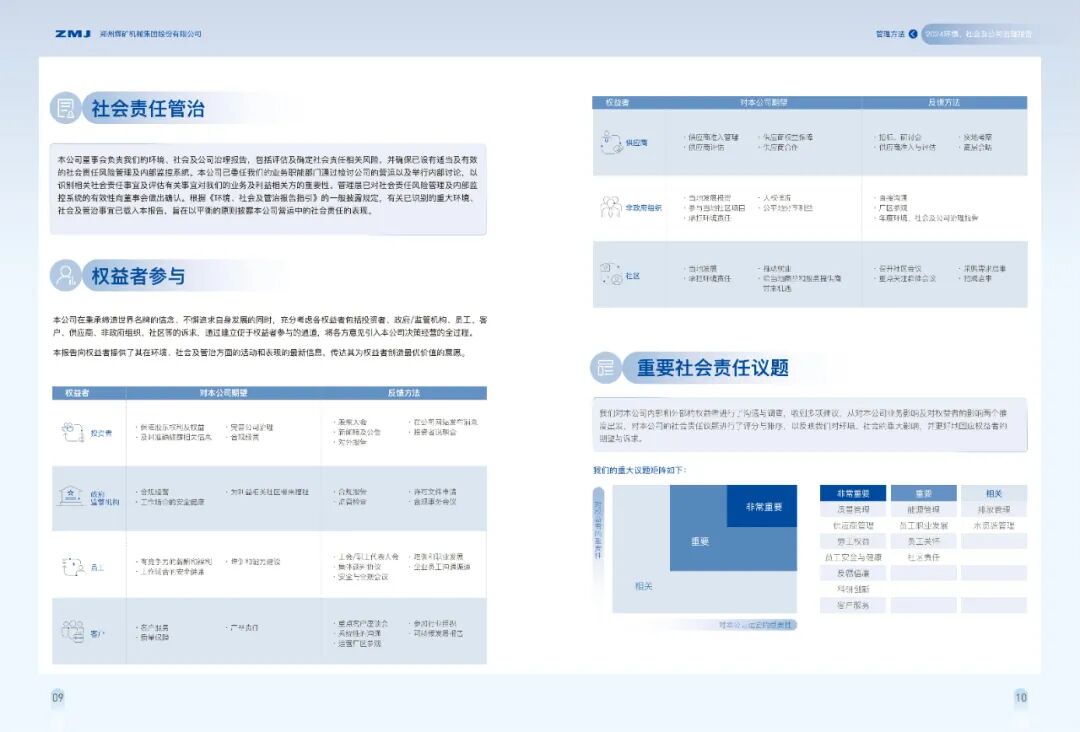Select the 管理方法 header navigation label
This screenshot has height=732, width=1080.
point(889,33)
